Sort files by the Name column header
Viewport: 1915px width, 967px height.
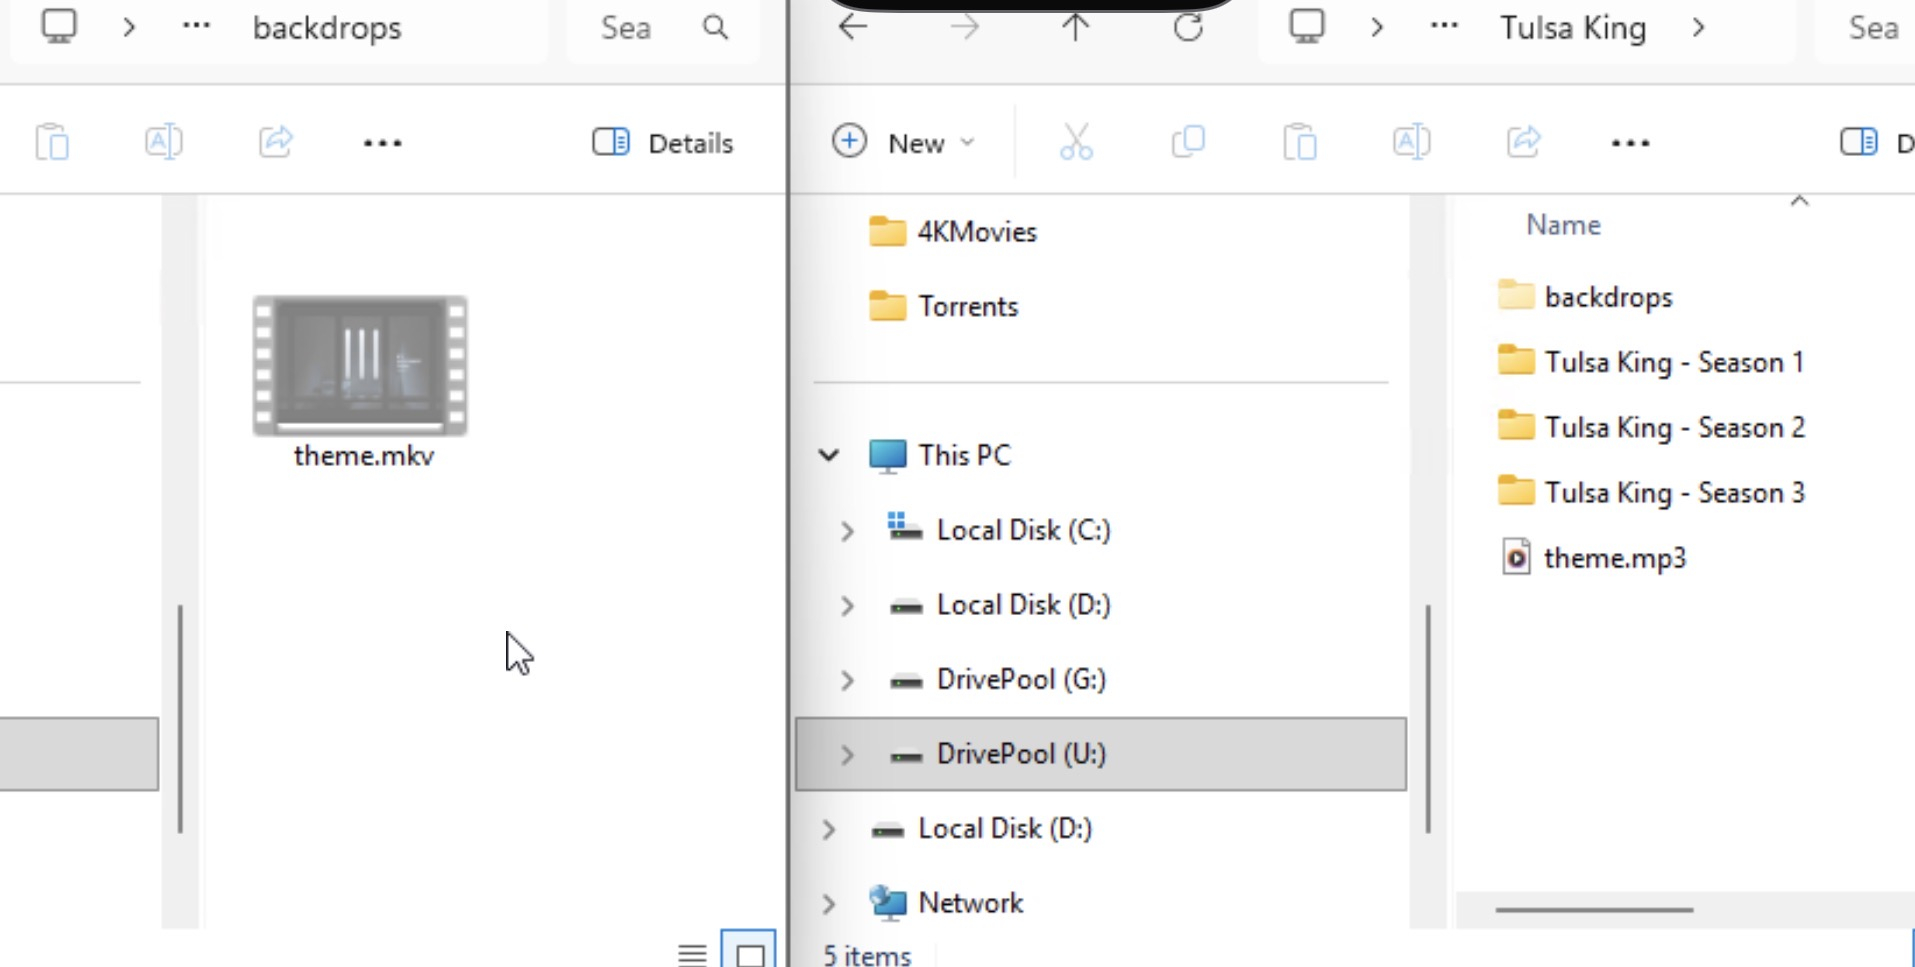(1563, 225)
